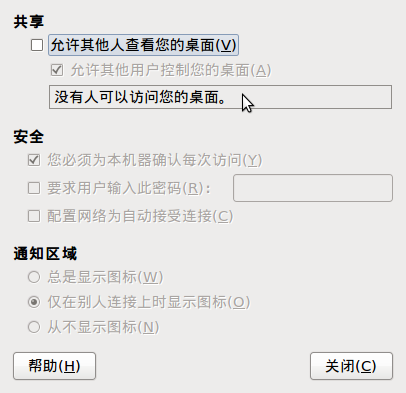The height and width of the screenshot is (393, 406).
Task: Enable 配置网络为自动接受连接 checkbox
Action: [x=34, y=216]
